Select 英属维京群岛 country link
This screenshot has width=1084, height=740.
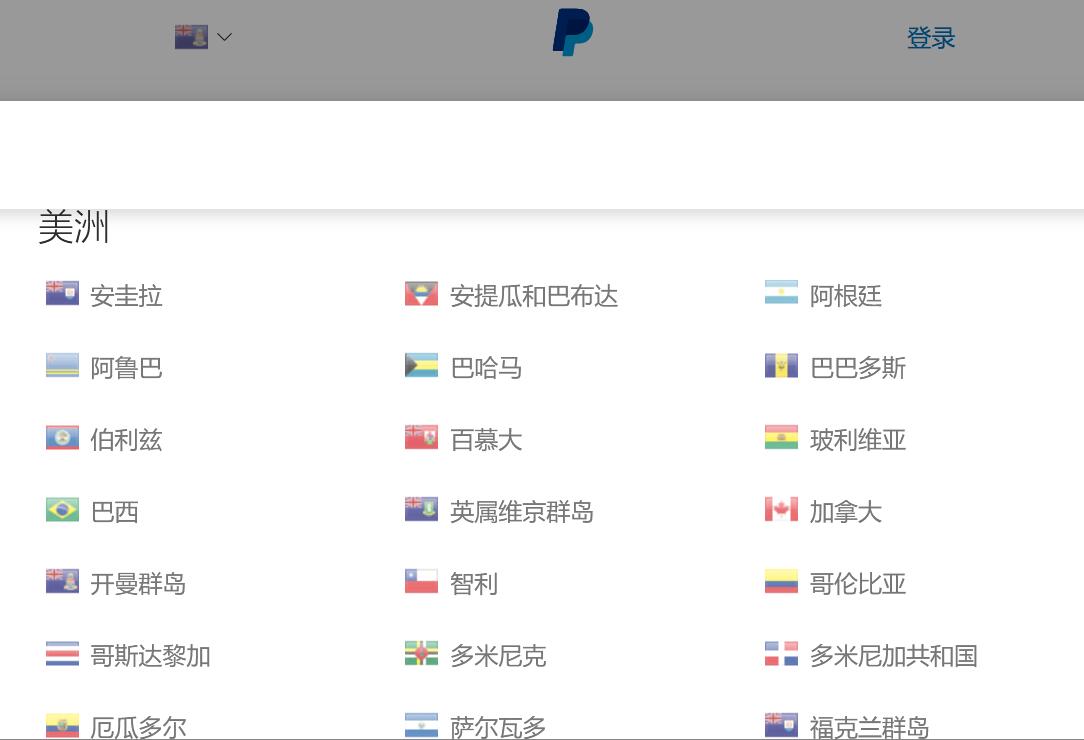point(522,512)
